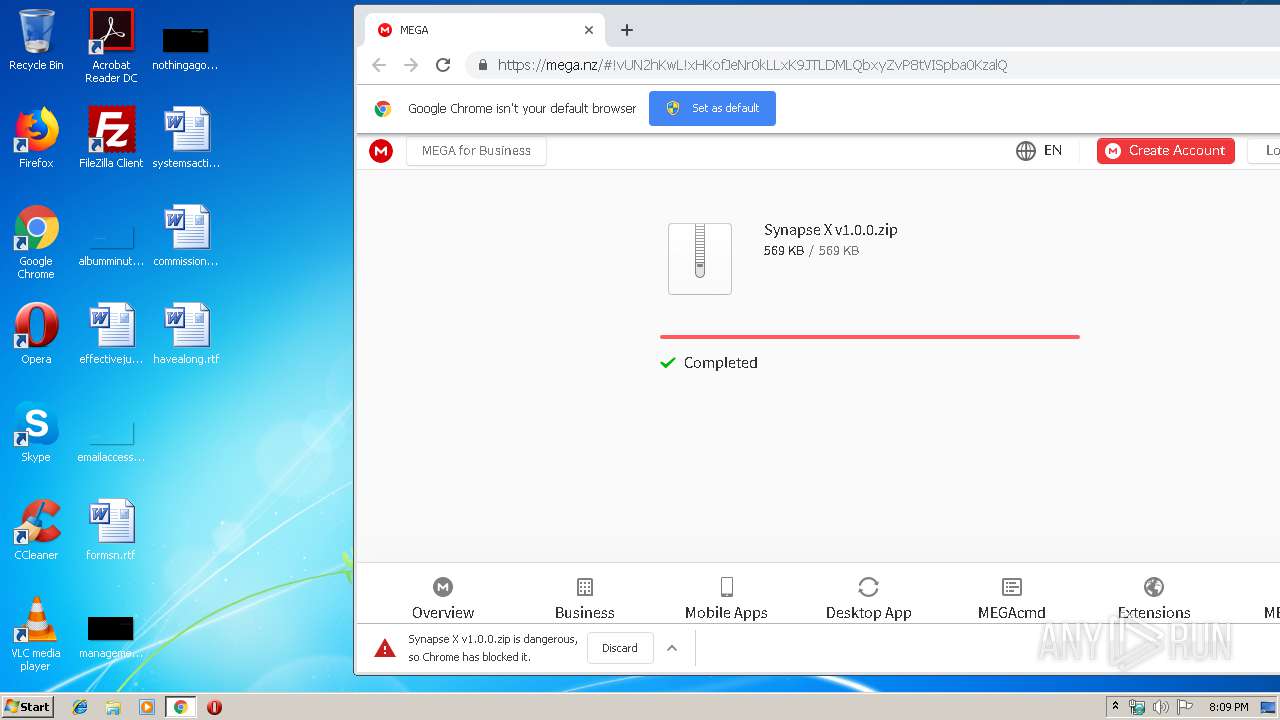
Task: Show hidden system tray icons
Action: point(1115,707)
